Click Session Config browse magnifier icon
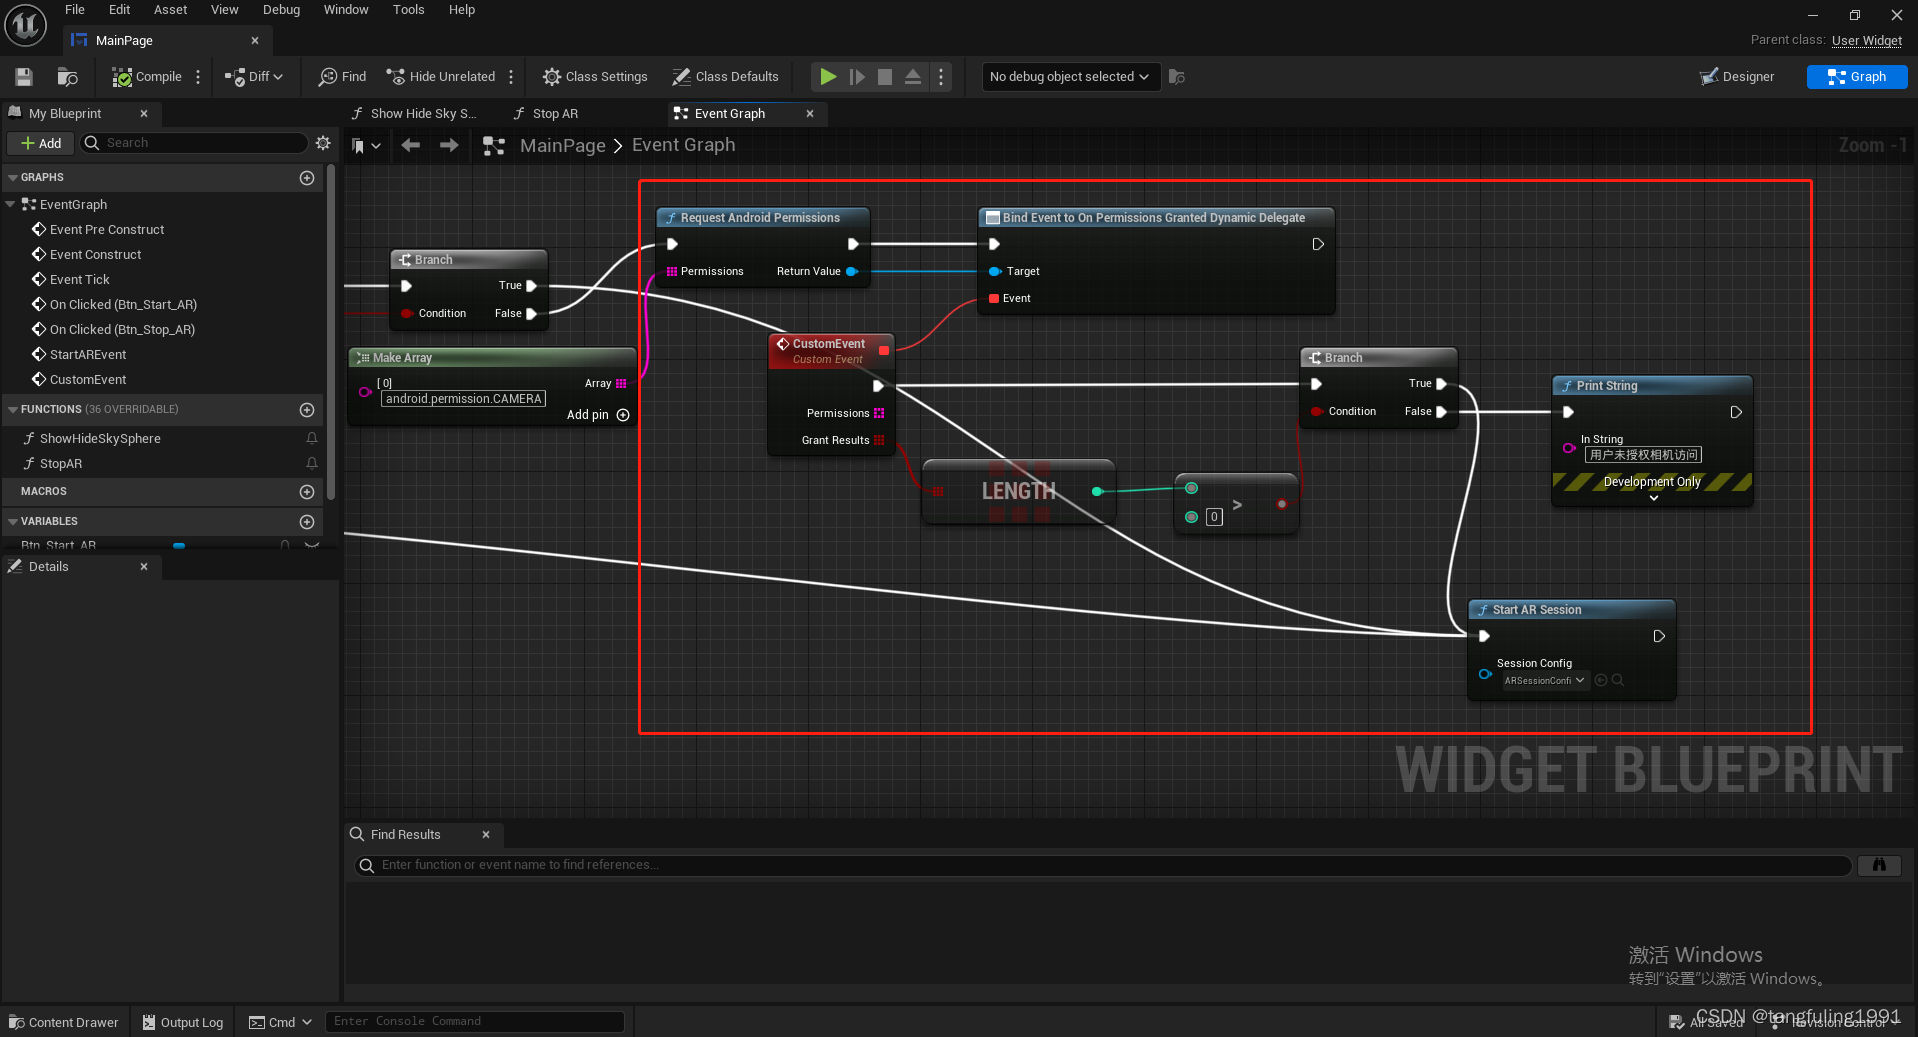Viewport: 1918px width, 1037px height. (1618, 681)
